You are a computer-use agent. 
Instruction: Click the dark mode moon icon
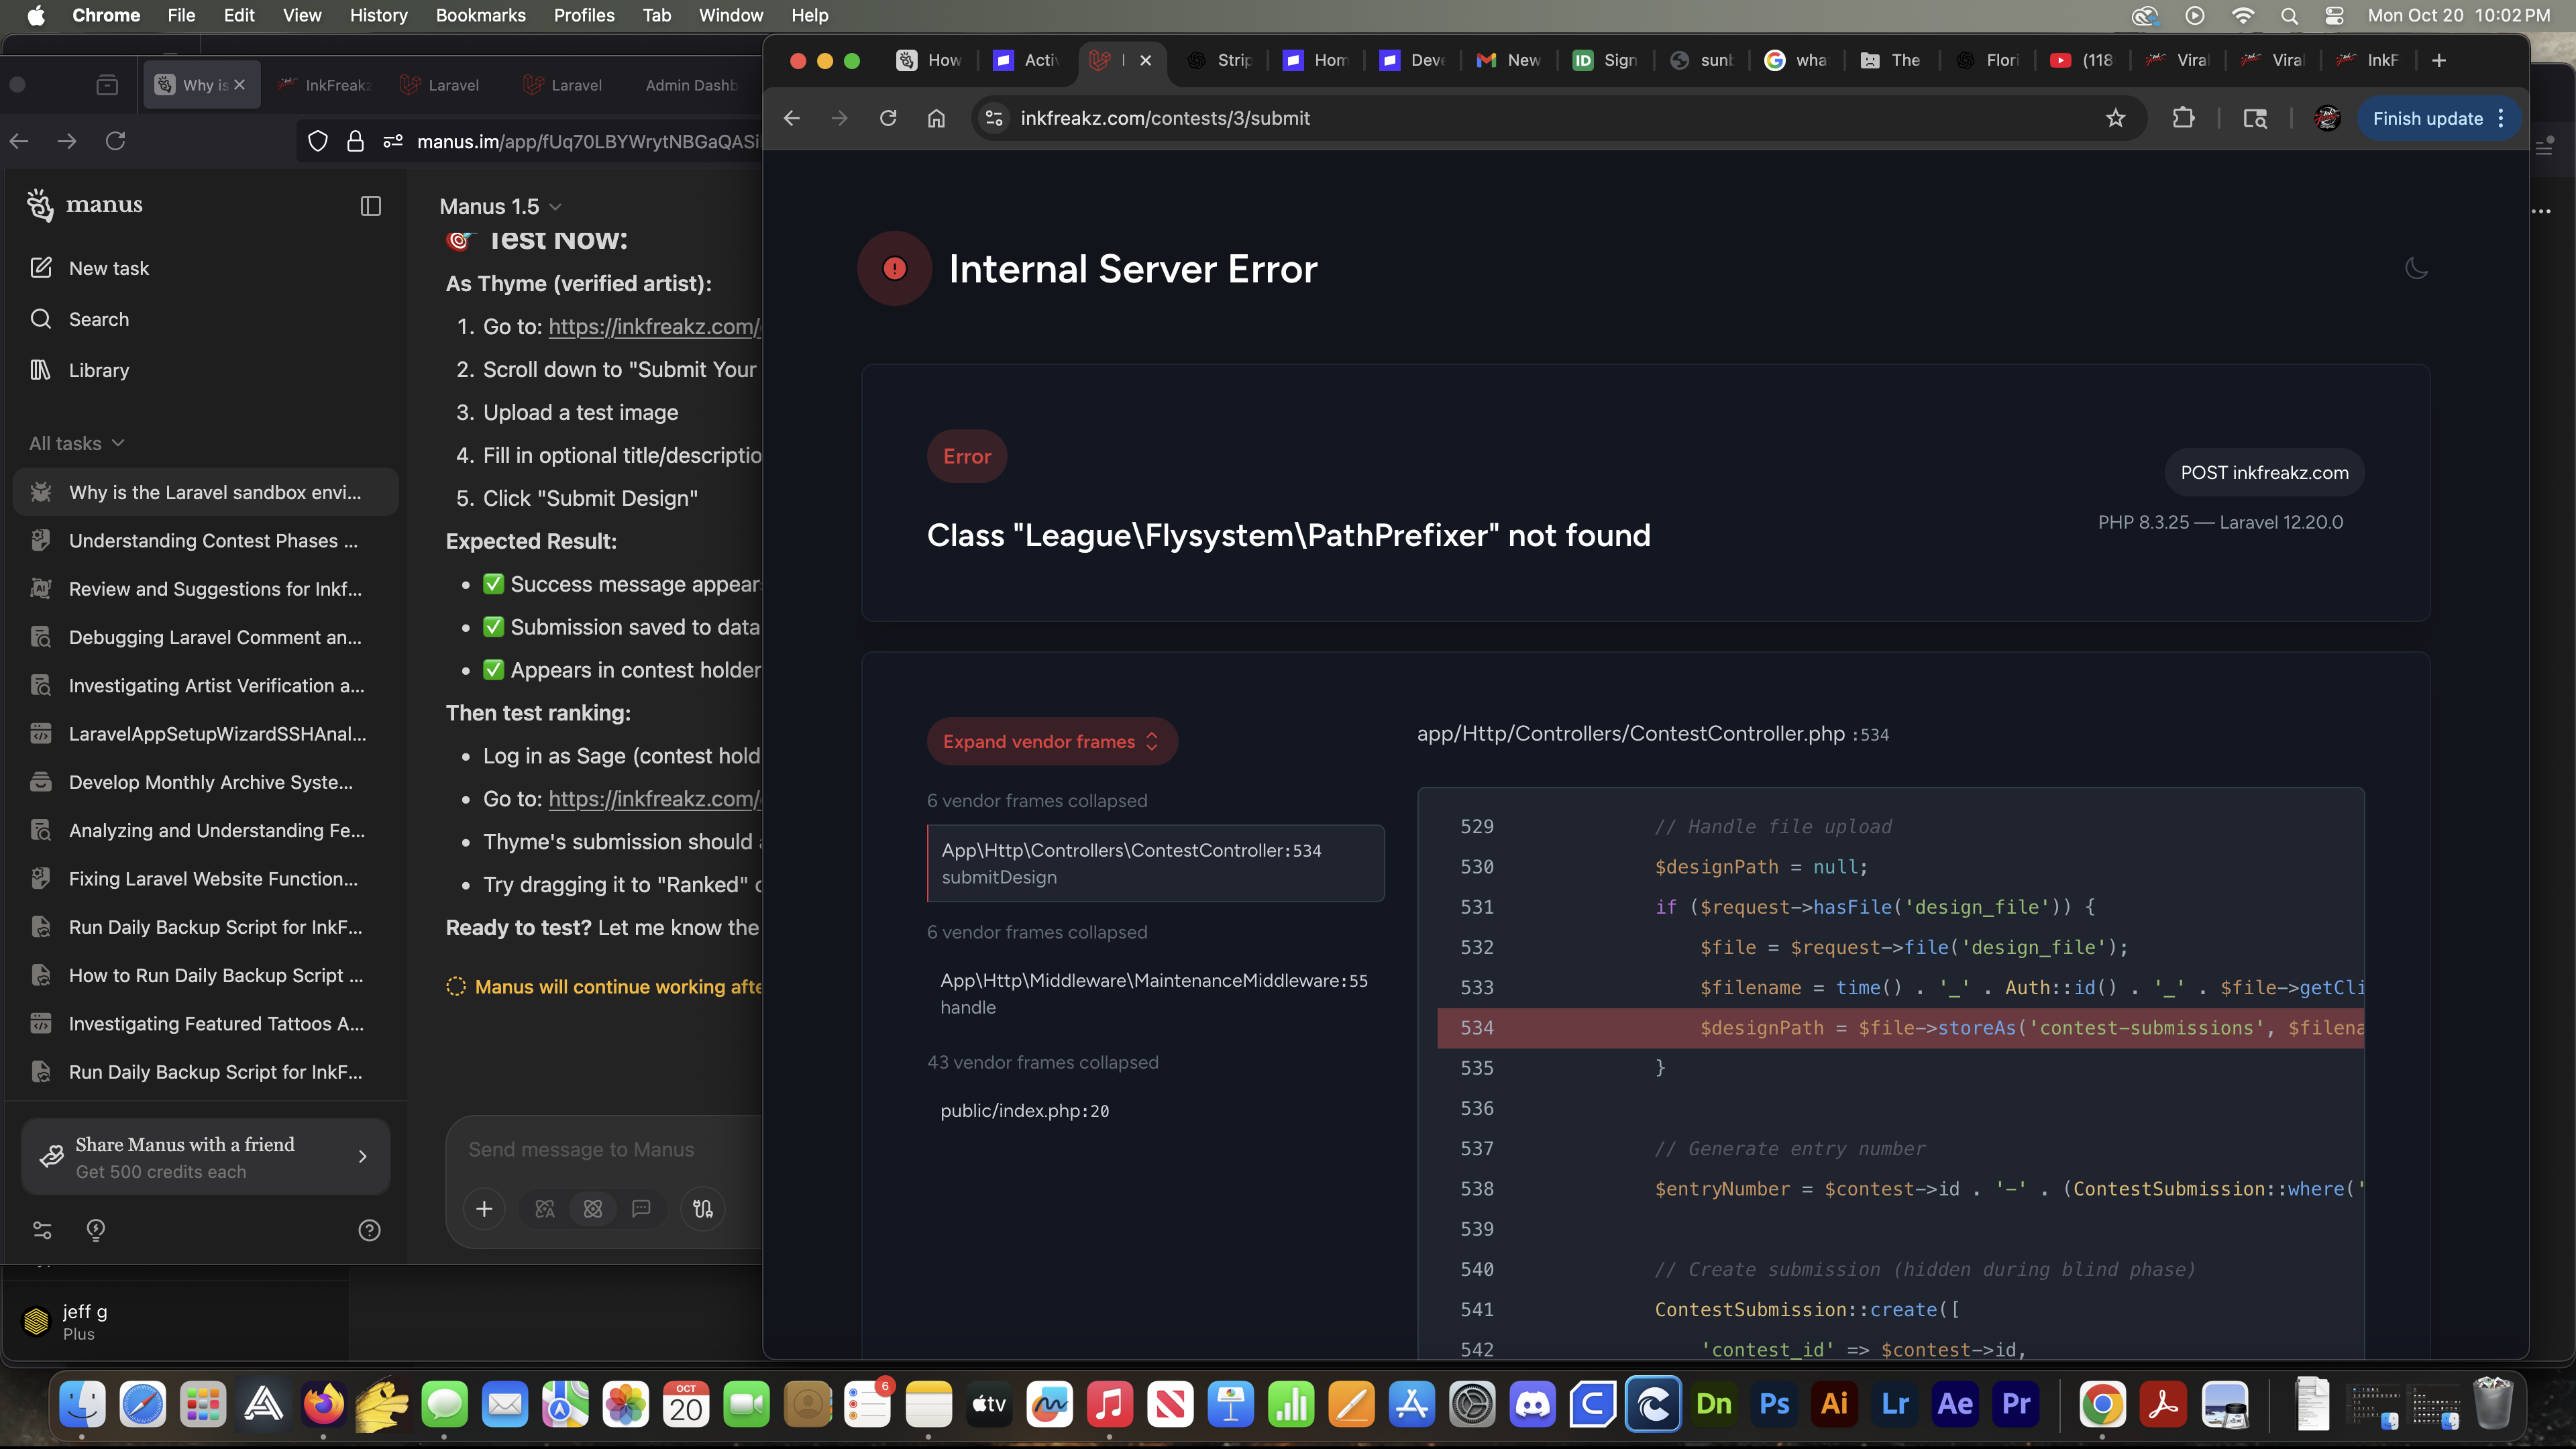pos(2416,268)
